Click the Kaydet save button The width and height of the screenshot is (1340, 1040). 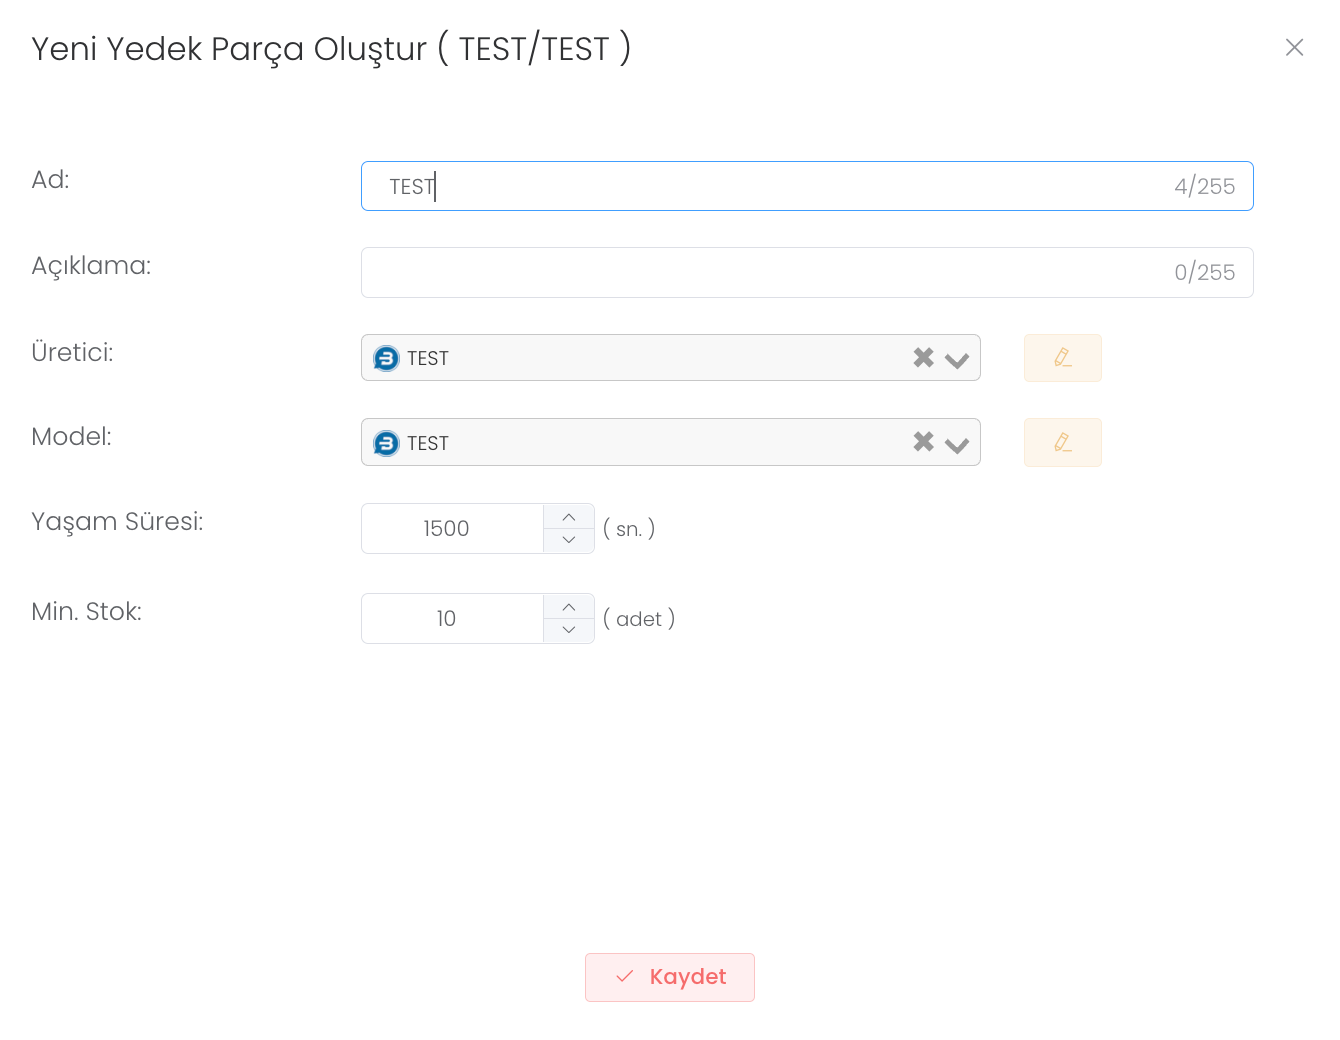click(670, 977)
